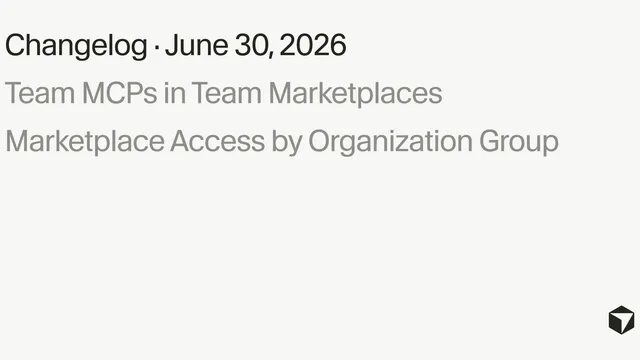Click the word Marketplace in the second entry
Image resolution: width=640 pixels, height=360 pixels.
click(85, 142)
